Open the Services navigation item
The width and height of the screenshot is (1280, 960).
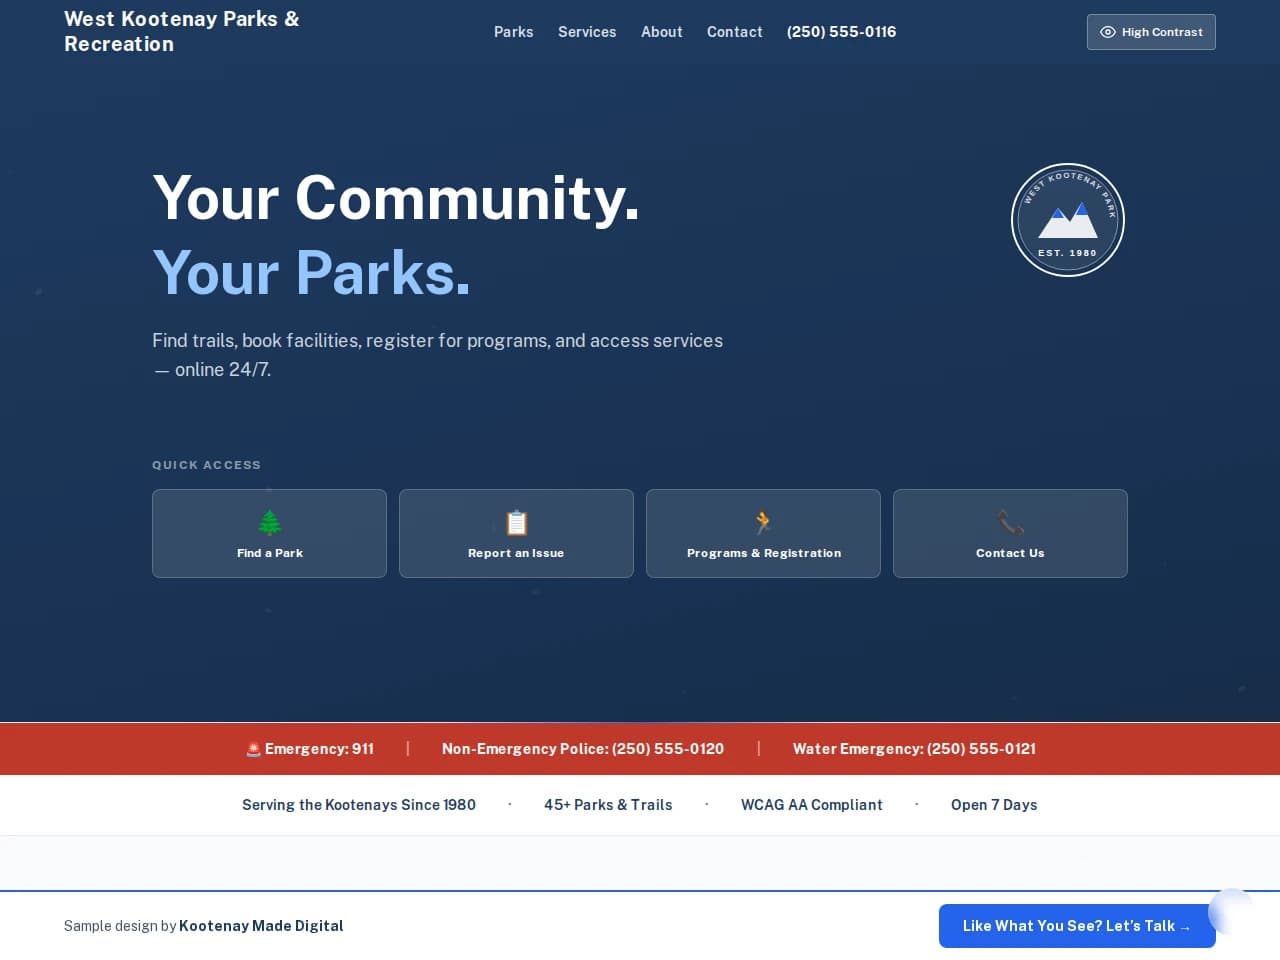587,32
